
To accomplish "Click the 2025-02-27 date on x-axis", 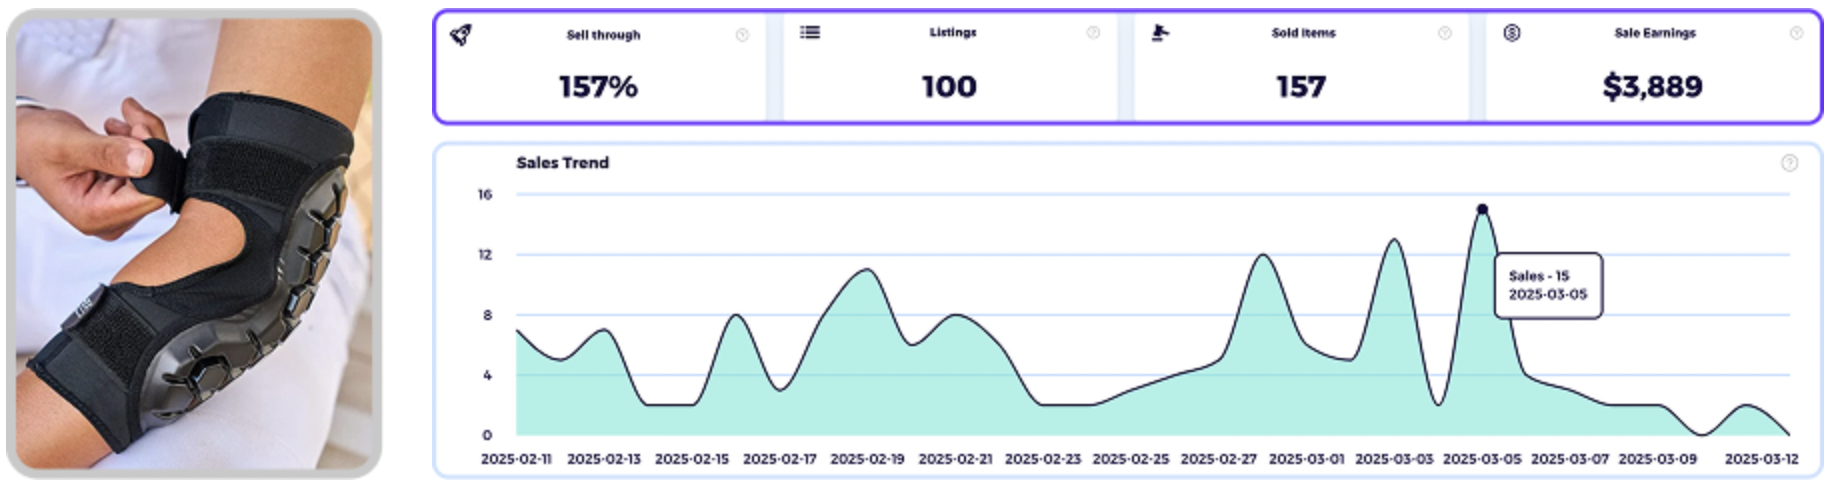I will pos(1218,459).
